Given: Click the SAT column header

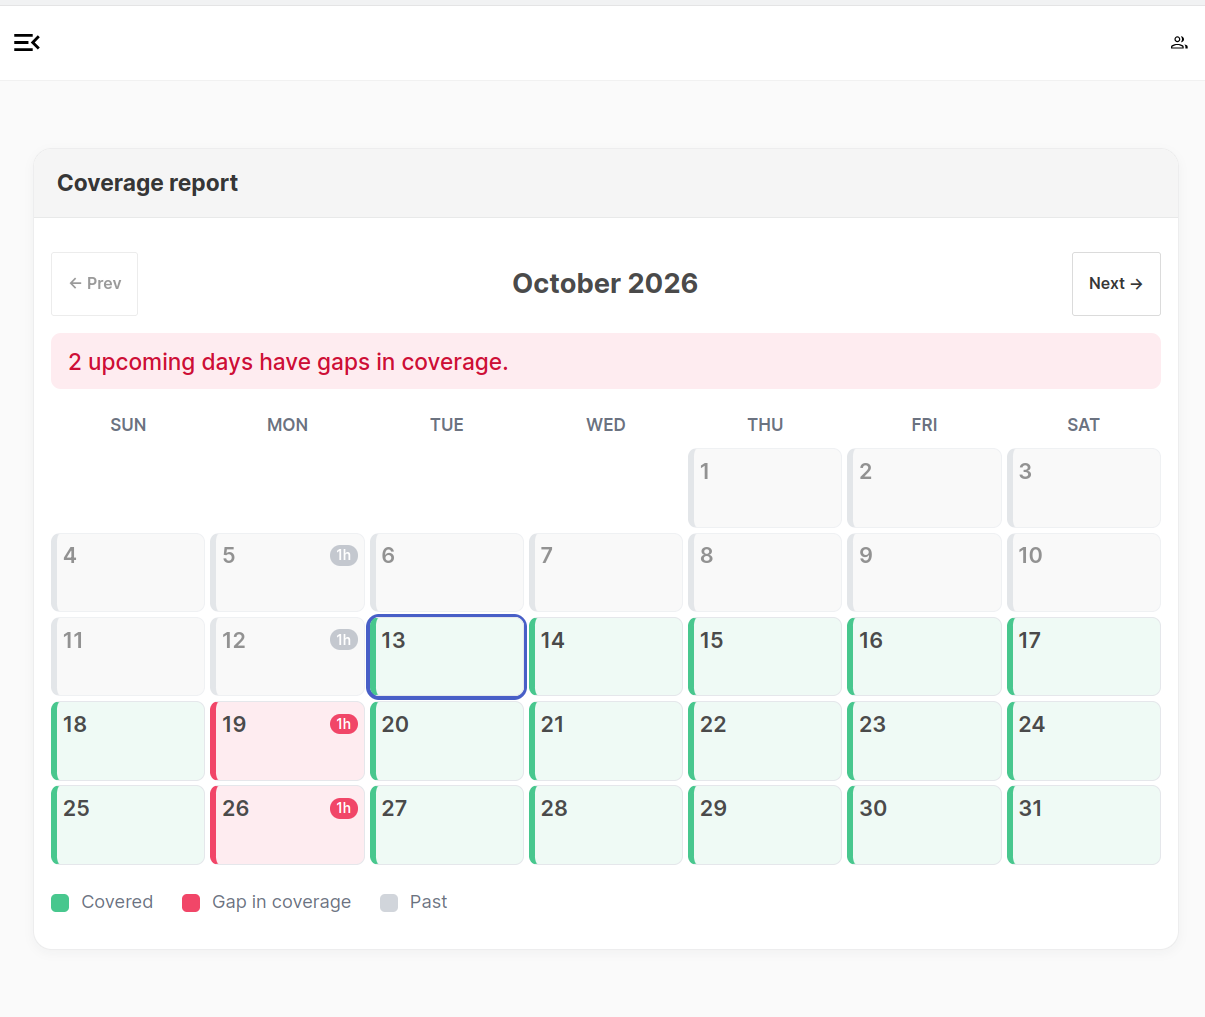Looking at the screenshot, I should (1084, 425).
